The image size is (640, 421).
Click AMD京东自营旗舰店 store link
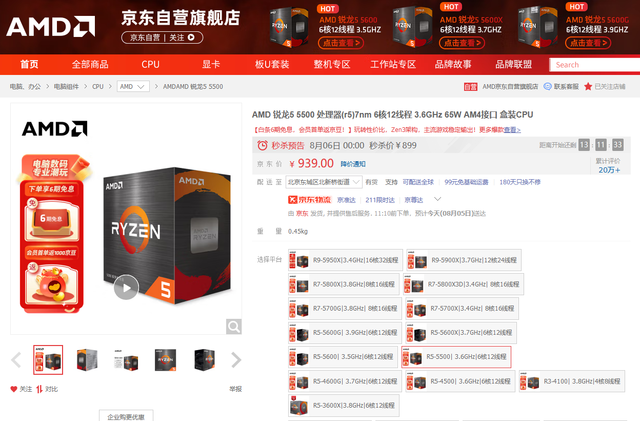point(510,87)
